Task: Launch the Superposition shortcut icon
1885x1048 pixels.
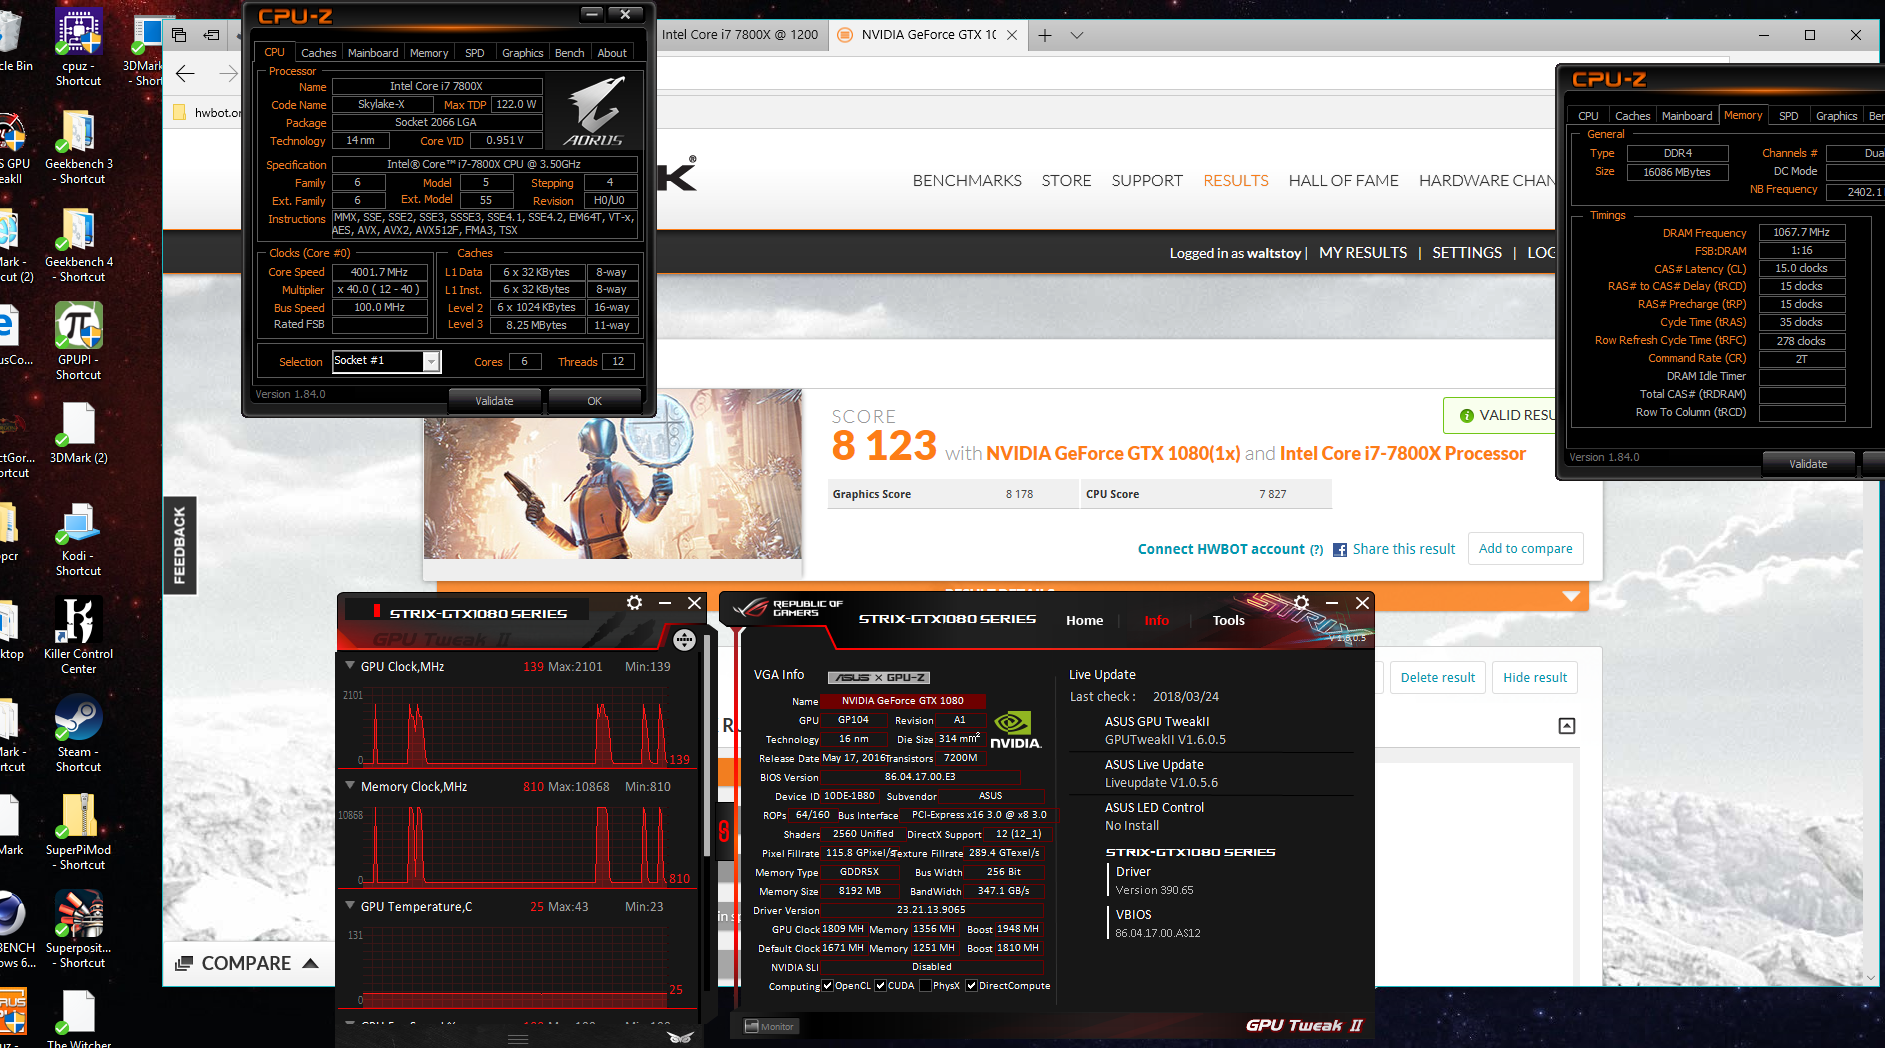Action: coord(78,930)
